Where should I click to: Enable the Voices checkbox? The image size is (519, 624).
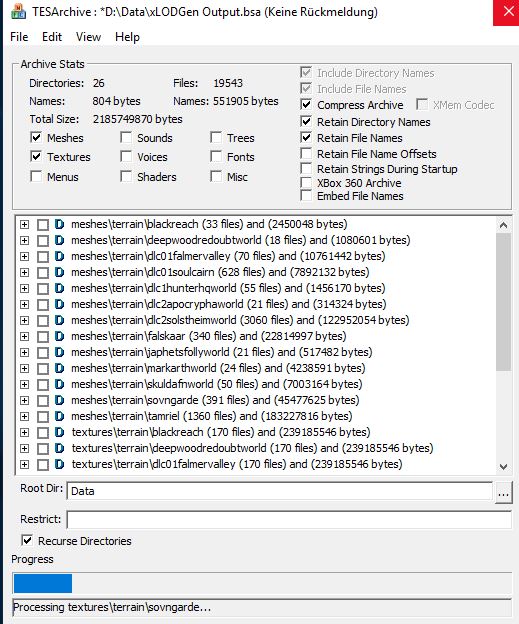point(126,156)
